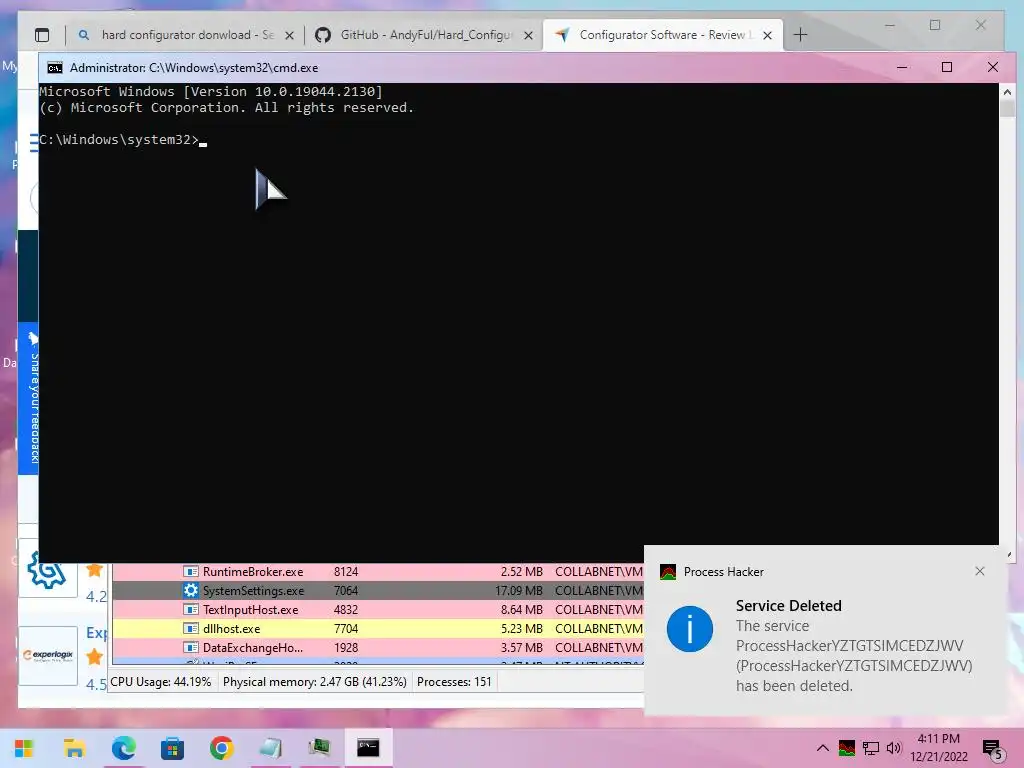Click the blue gear product logo thumbnail
1024x768 pixels.
click(x=48, y=569)
